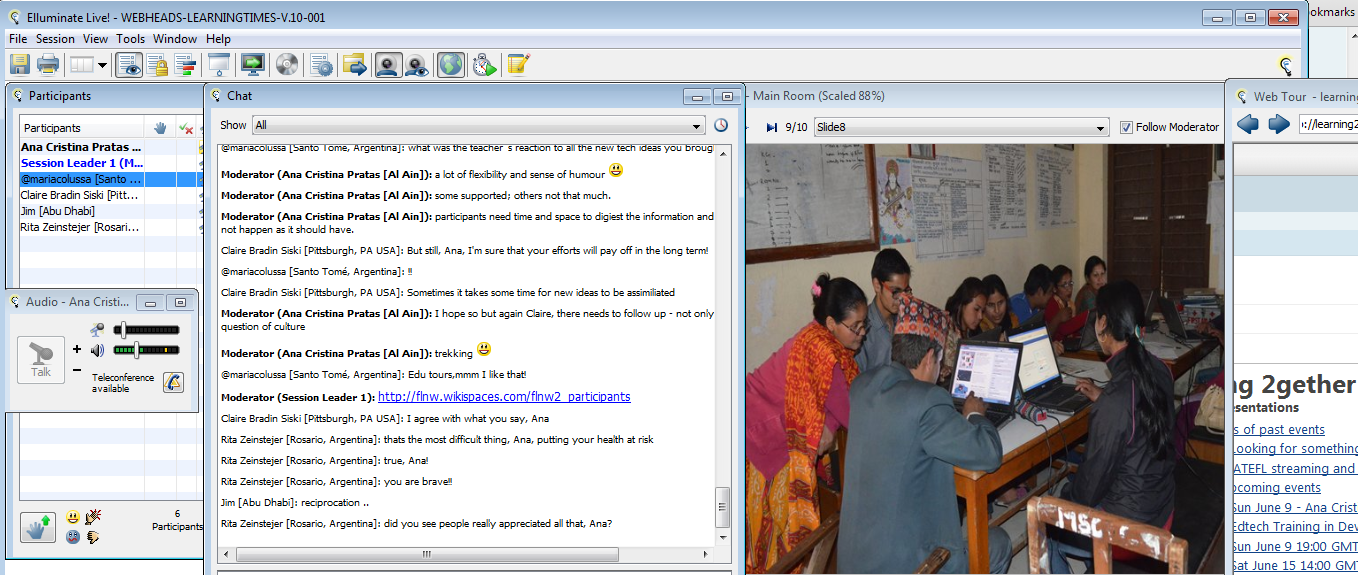Open the whiteboard presentation screen icon
The width and height of the screenshot is (1358, 575).
[217, 65]
